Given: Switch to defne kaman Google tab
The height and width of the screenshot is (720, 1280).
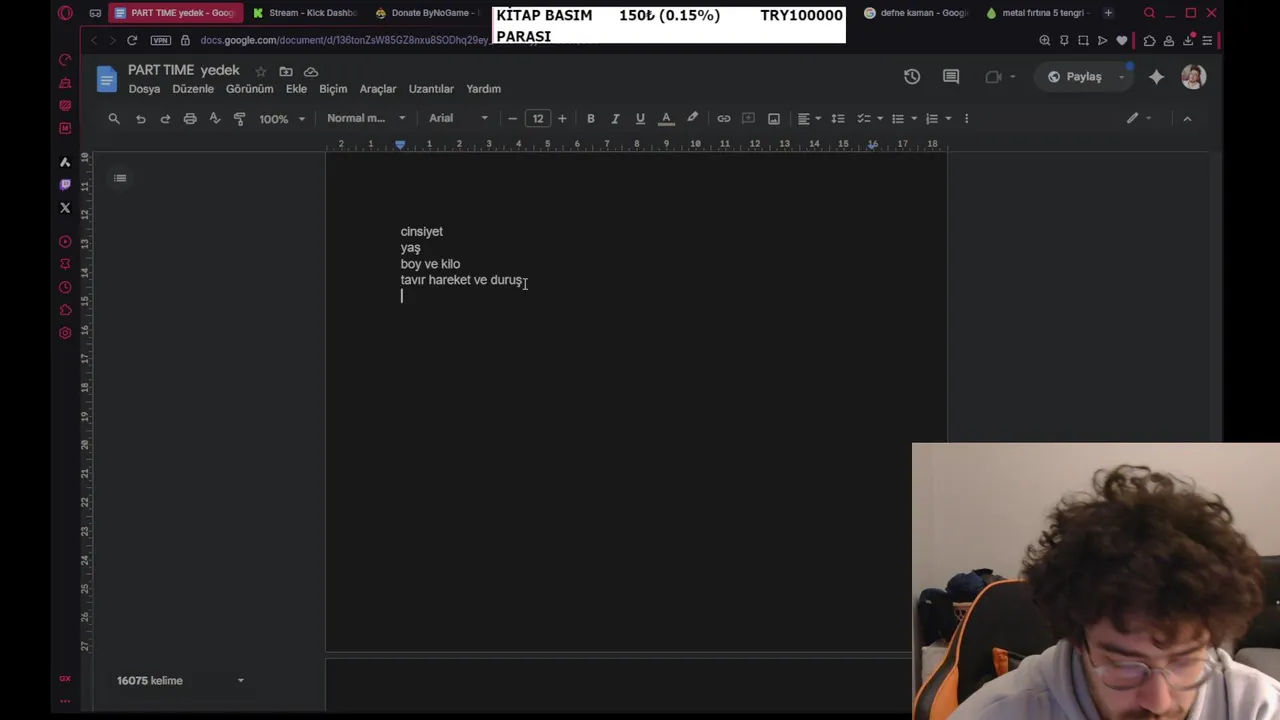Looking at the screenshot, I should click(916, 13).
